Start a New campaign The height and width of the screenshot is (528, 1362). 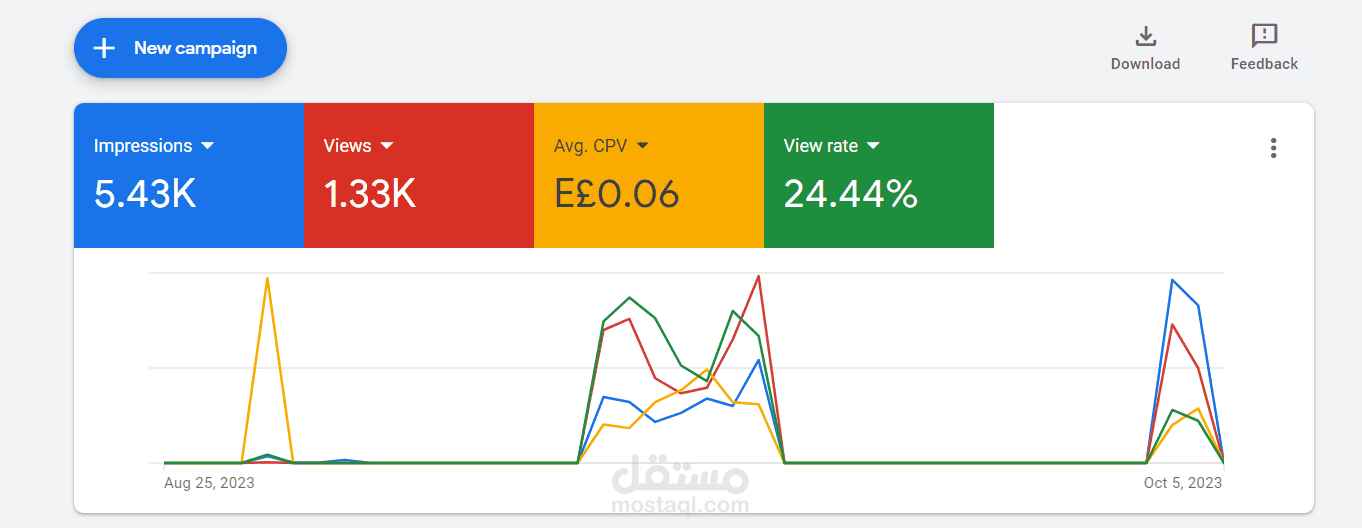pyautogui.click(x=180, y=48)
